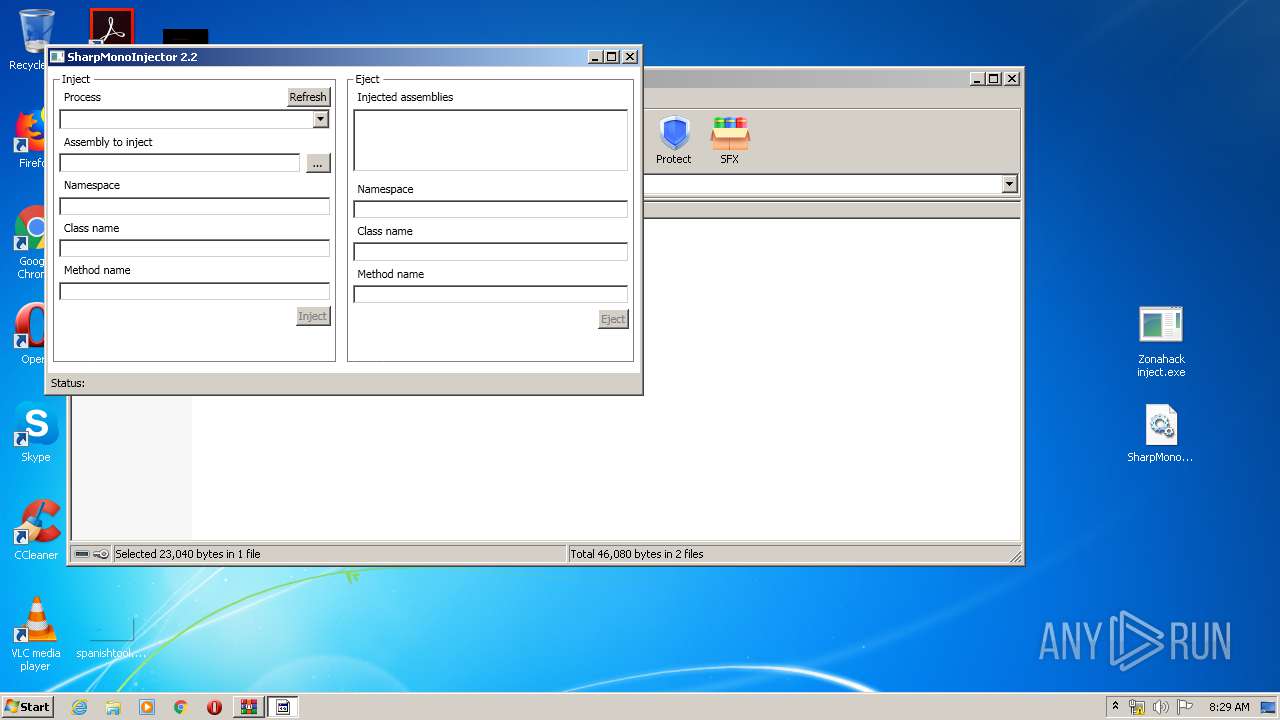The width and height of the screenshot is (1280, 720).
Task: Click the Eject Class name field
Action: (x=490, y=252)
